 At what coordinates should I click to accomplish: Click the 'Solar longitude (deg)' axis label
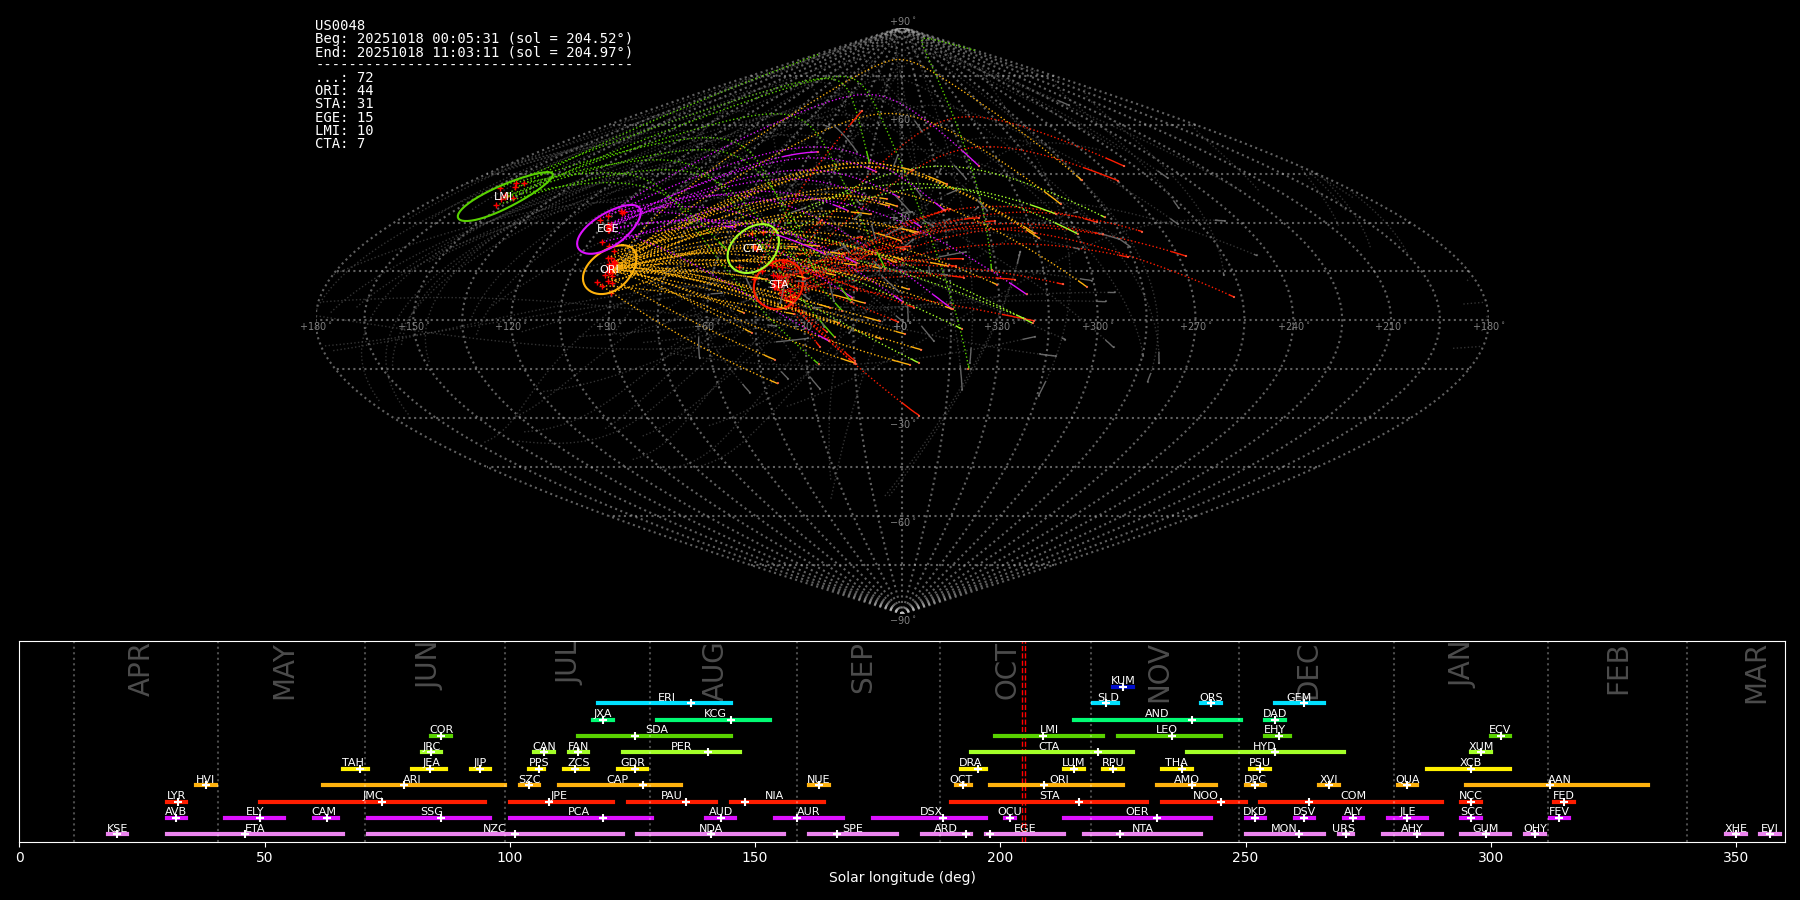pyautogui.click(x=902, y=877)
